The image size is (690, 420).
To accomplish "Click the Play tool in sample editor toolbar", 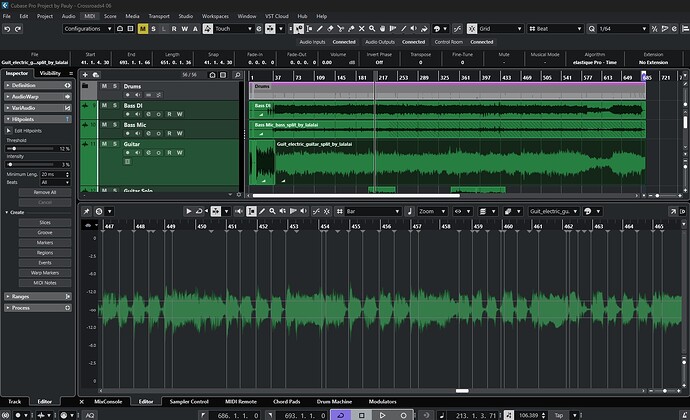I will (188, 211).
